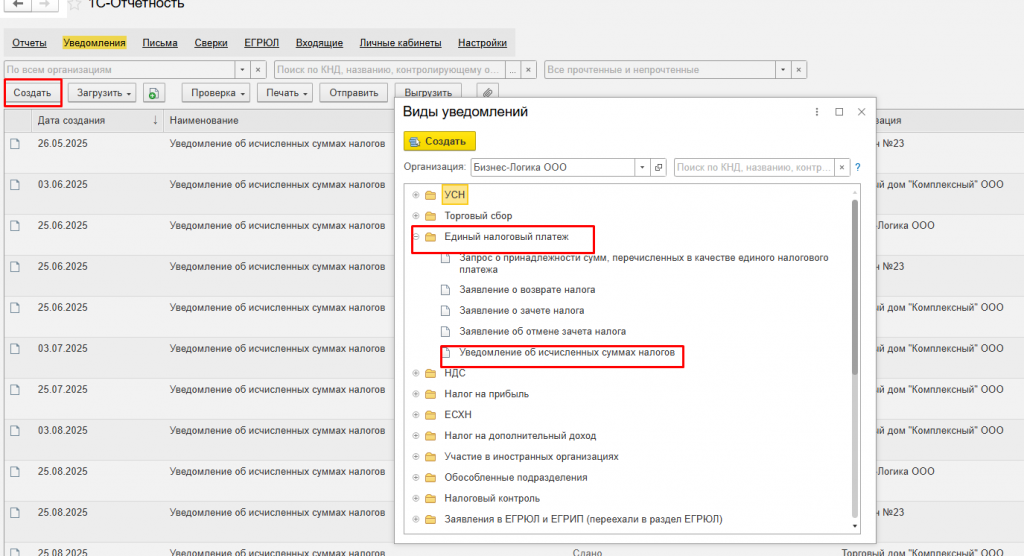Image resolution: width=1024 pixels, height=556 pixels.
Task: Collapse the Единый налоговый платеж node
Action: [415, 237]
